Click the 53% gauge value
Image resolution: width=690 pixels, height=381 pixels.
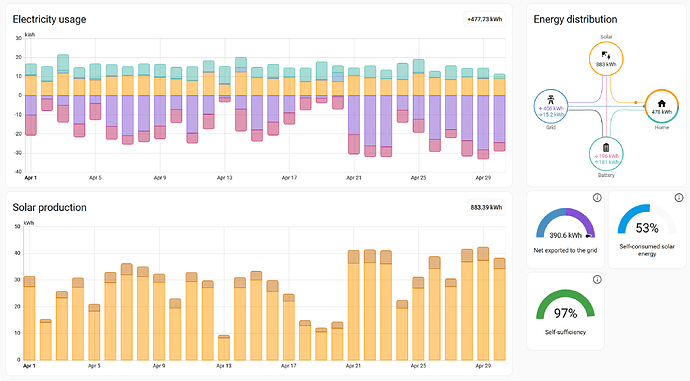[x=647, y=228]
